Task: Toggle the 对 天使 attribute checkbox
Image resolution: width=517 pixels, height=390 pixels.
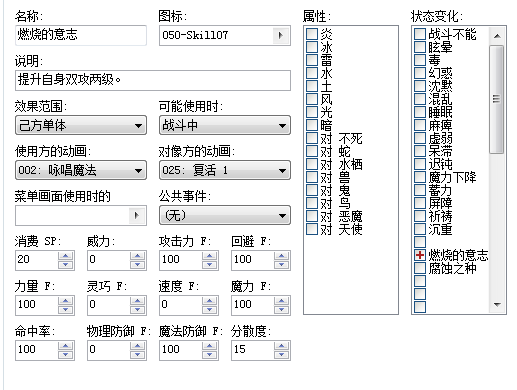Action: coord(312,229)
